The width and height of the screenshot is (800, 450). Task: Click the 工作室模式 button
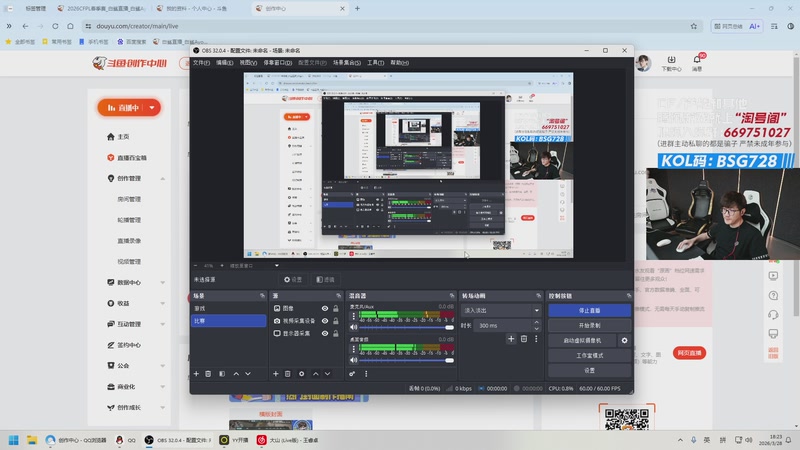pos(589,356)
